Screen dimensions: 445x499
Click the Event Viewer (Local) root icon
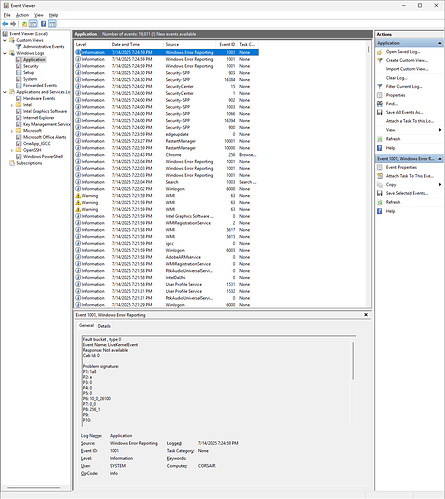(x=6, y=34)
